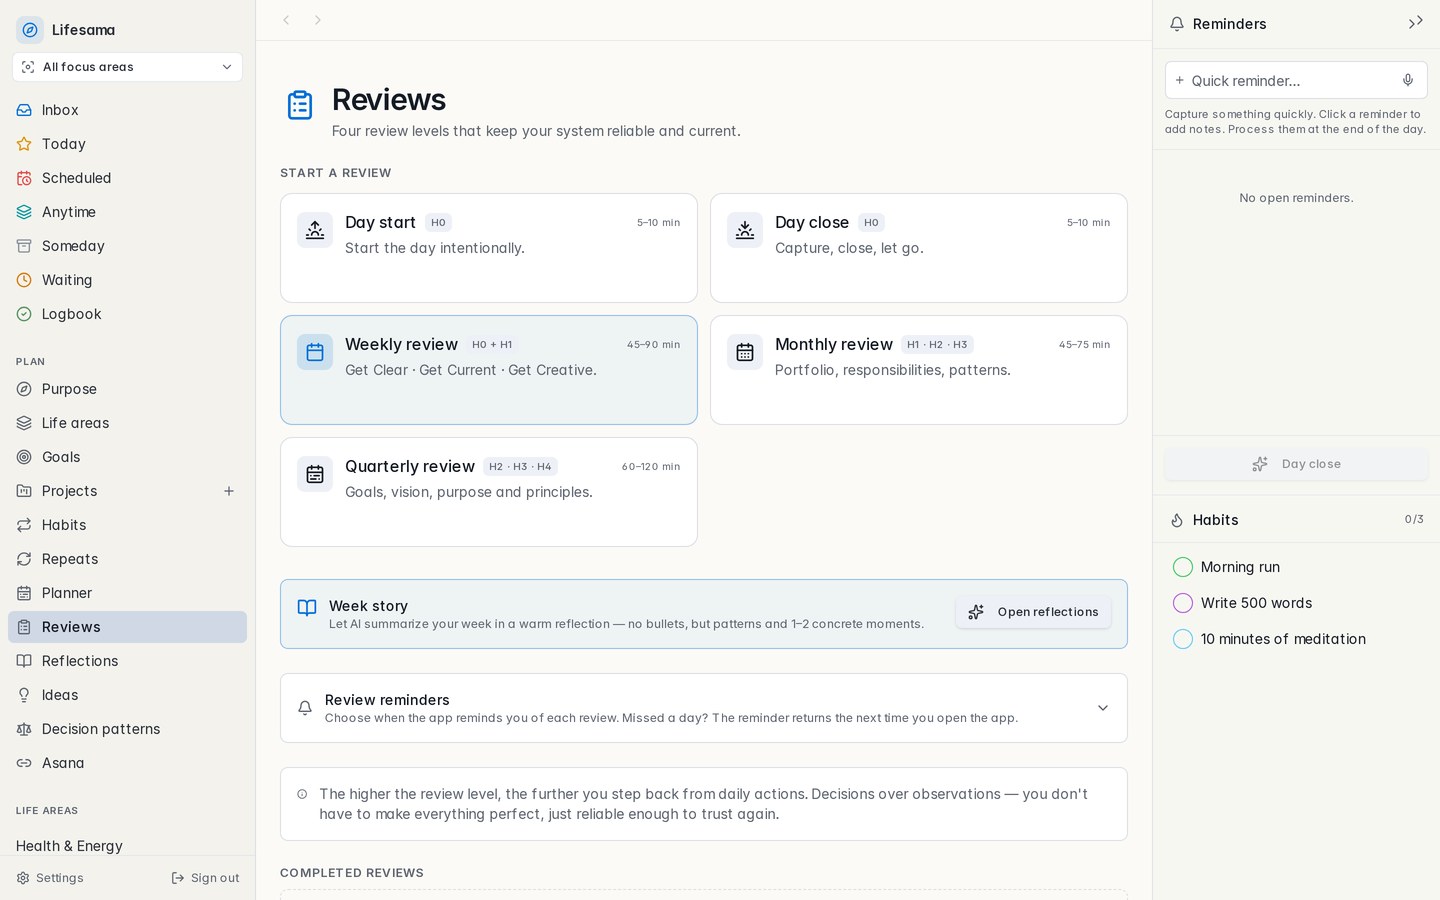Click the microphone icon in Quick reminder

pyautogui.click(x=1408, y=80)
